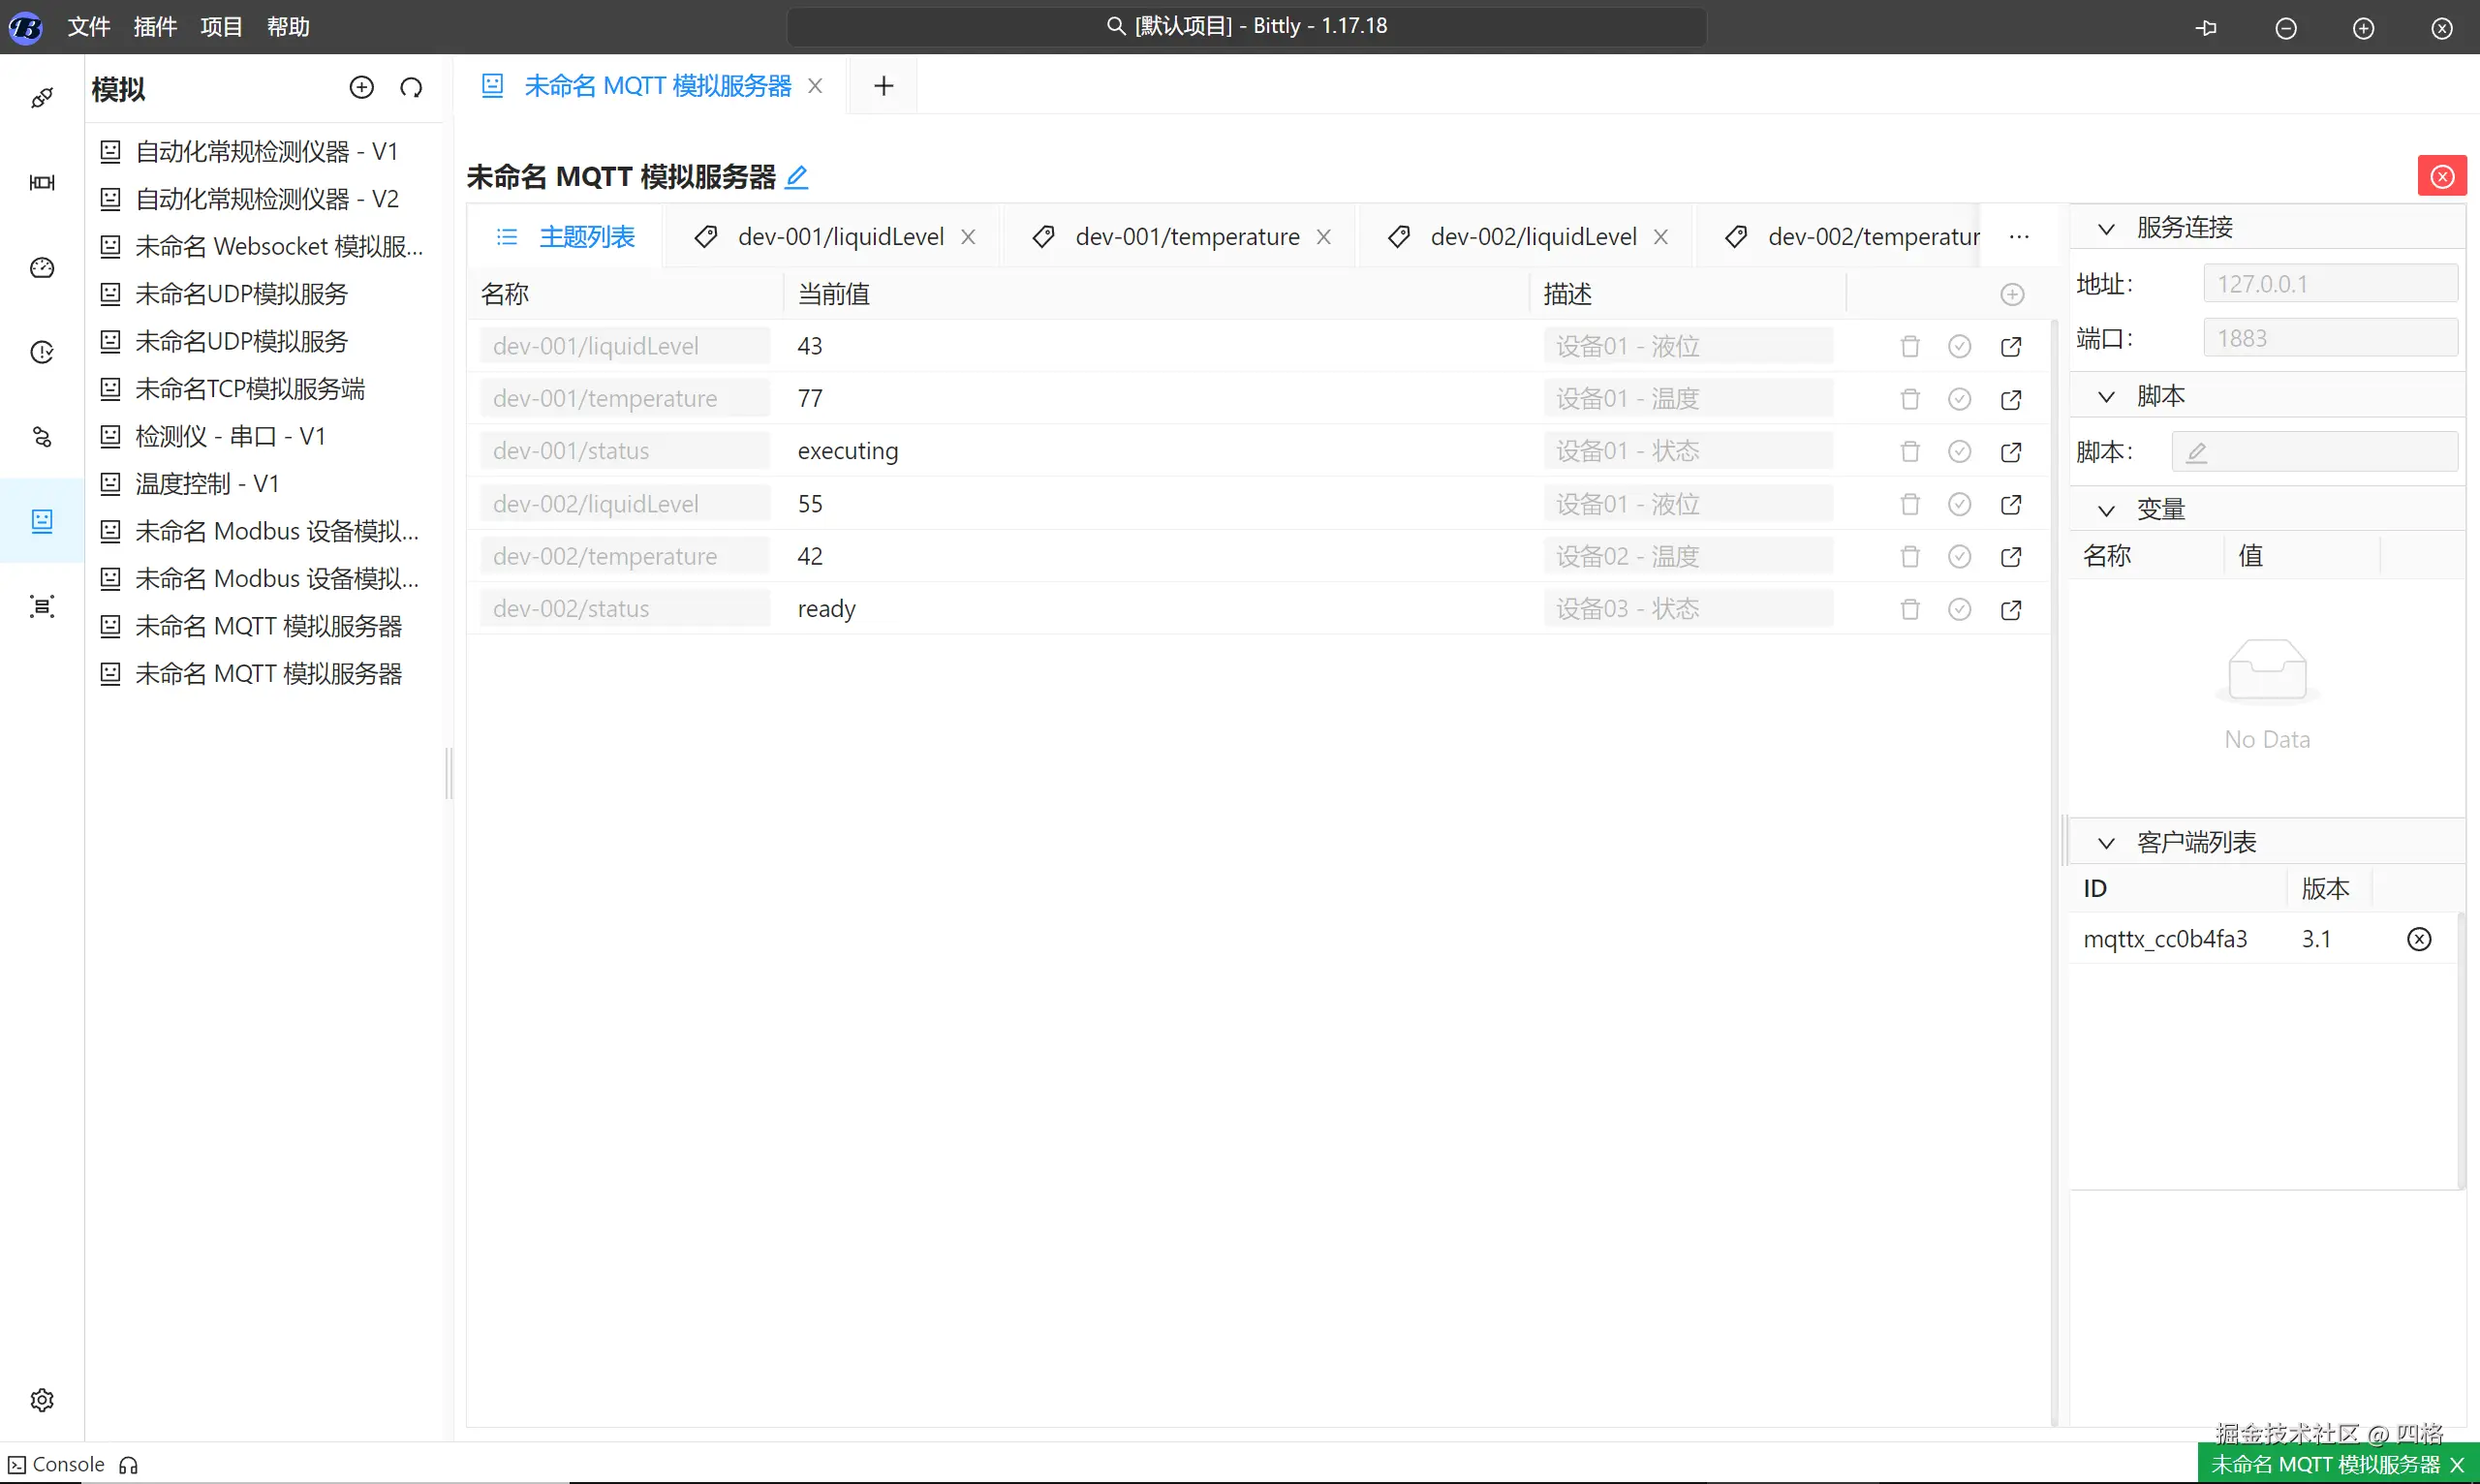This screenshot has width=2480, height=1484.
Task: Open settings gear in left sidebar
Action: coord(42,1399)
